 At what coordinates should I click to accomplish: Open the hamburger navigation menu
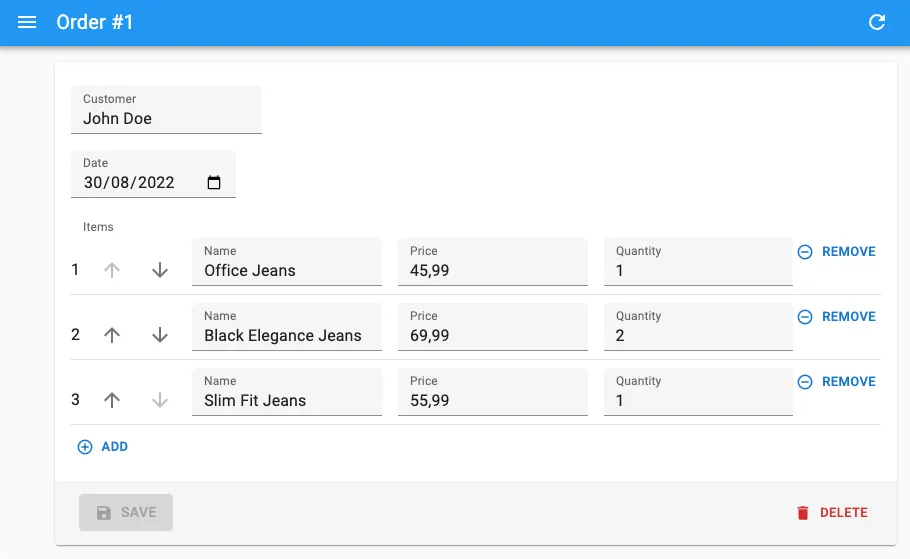tap(27, 22)
